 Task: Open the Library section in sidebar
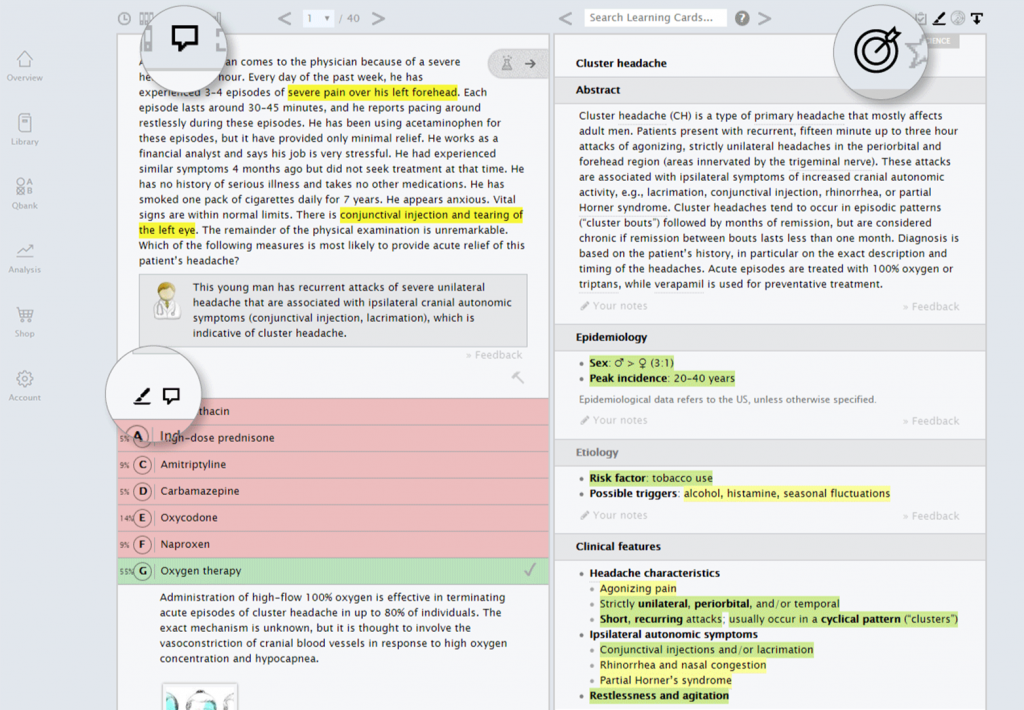coord(25,129)
